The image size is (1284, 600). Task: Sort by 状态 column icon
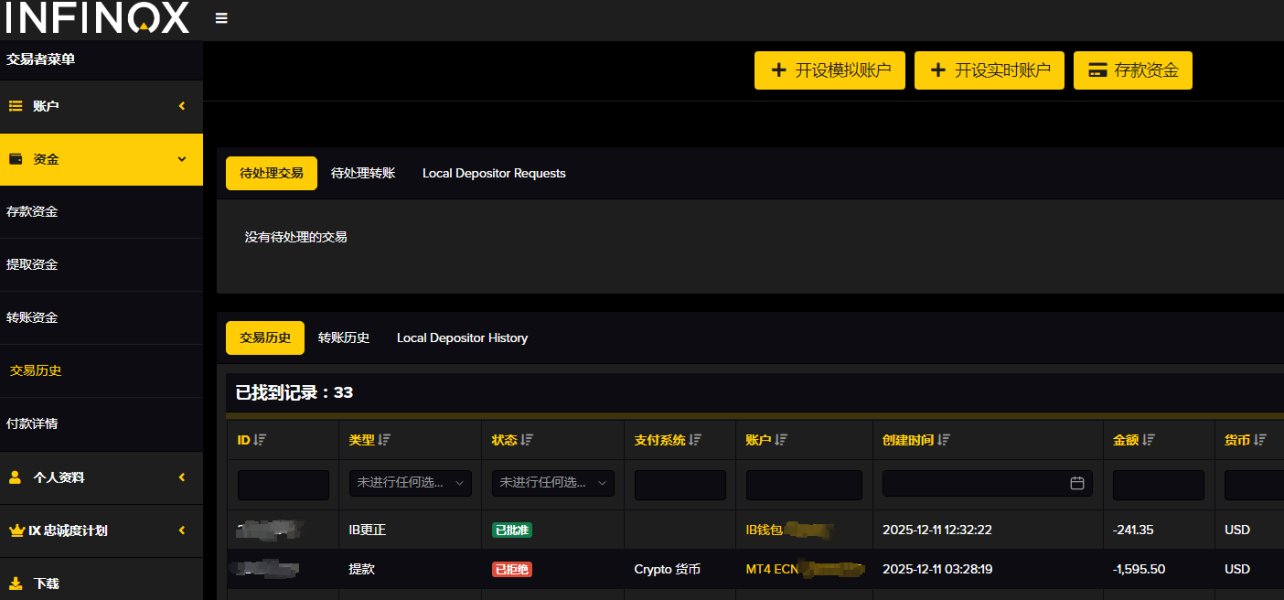coord(528,440)
